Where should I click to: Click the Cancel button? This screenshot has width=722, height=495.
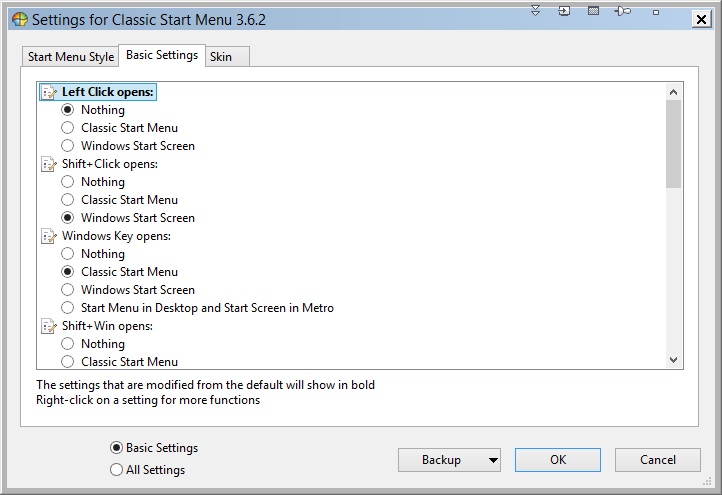(658, 460)
